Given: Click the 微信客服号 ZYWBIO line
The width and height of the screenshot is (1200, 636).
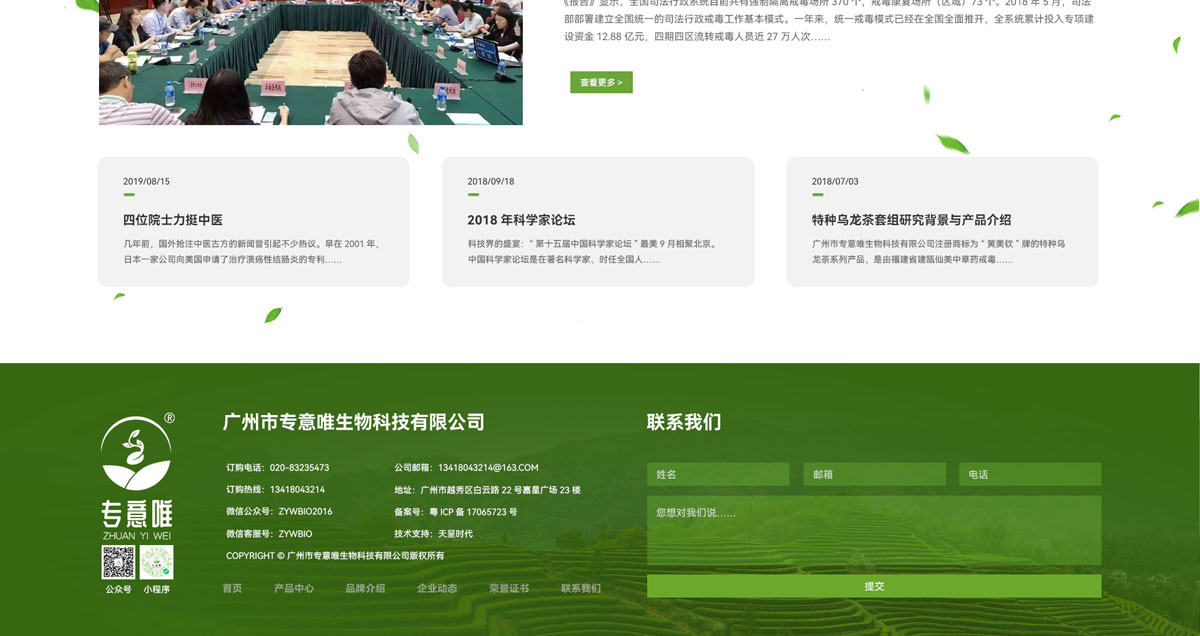Looking at the screenshot, I should 270,534.
